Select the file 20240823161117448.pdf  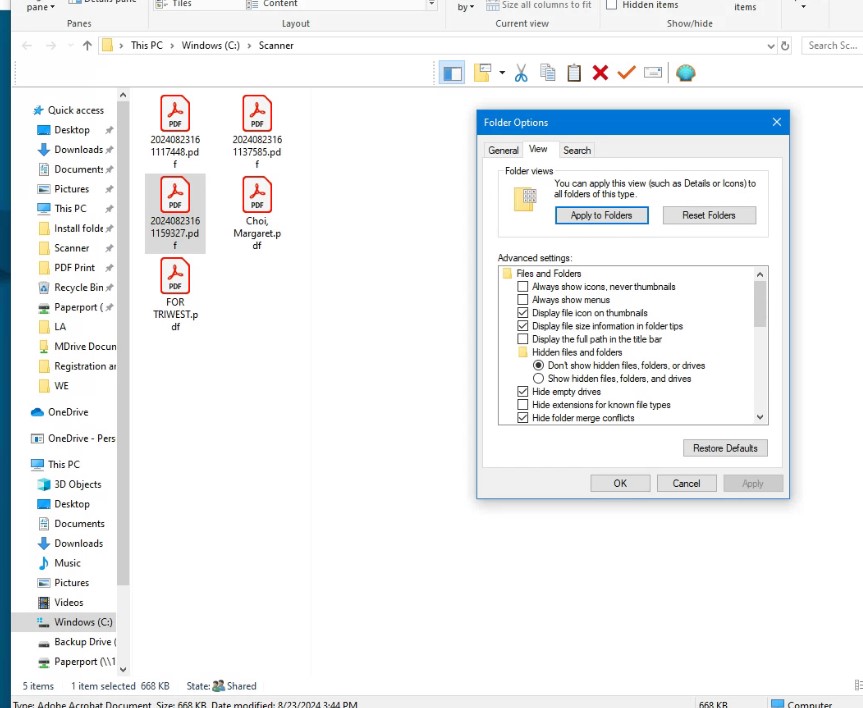coord(175,132)
